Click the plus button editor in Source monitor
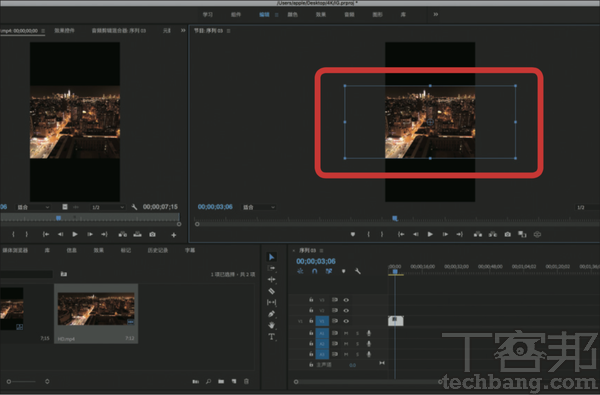The image size is (600, 395). click(174, 235)
